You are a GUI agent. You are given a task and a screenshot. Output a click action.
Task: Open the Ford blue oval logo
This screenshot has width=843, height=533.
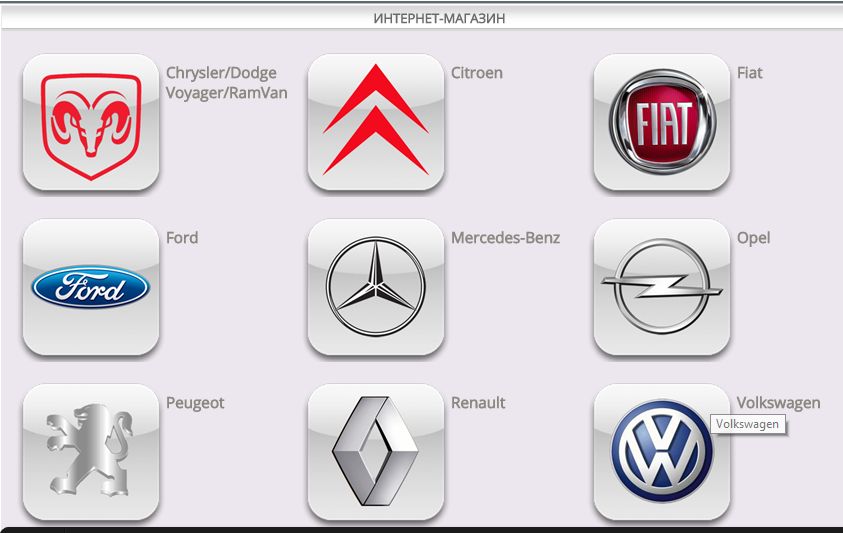point(91,287)
